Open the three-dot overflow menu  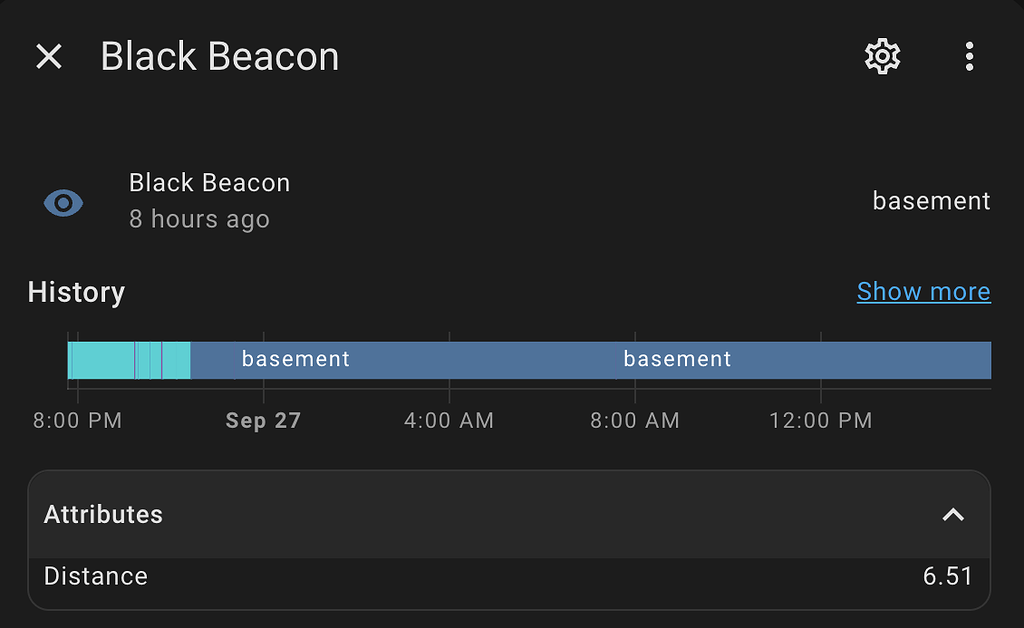(969, 57)
